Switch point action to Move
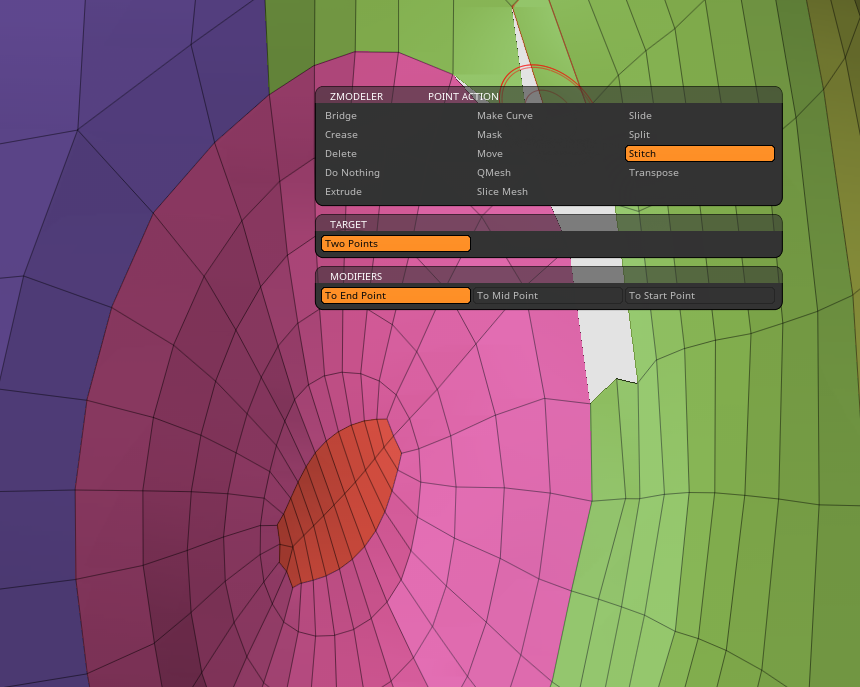Screen dimensions: 860x687 [x=489, y=154]
